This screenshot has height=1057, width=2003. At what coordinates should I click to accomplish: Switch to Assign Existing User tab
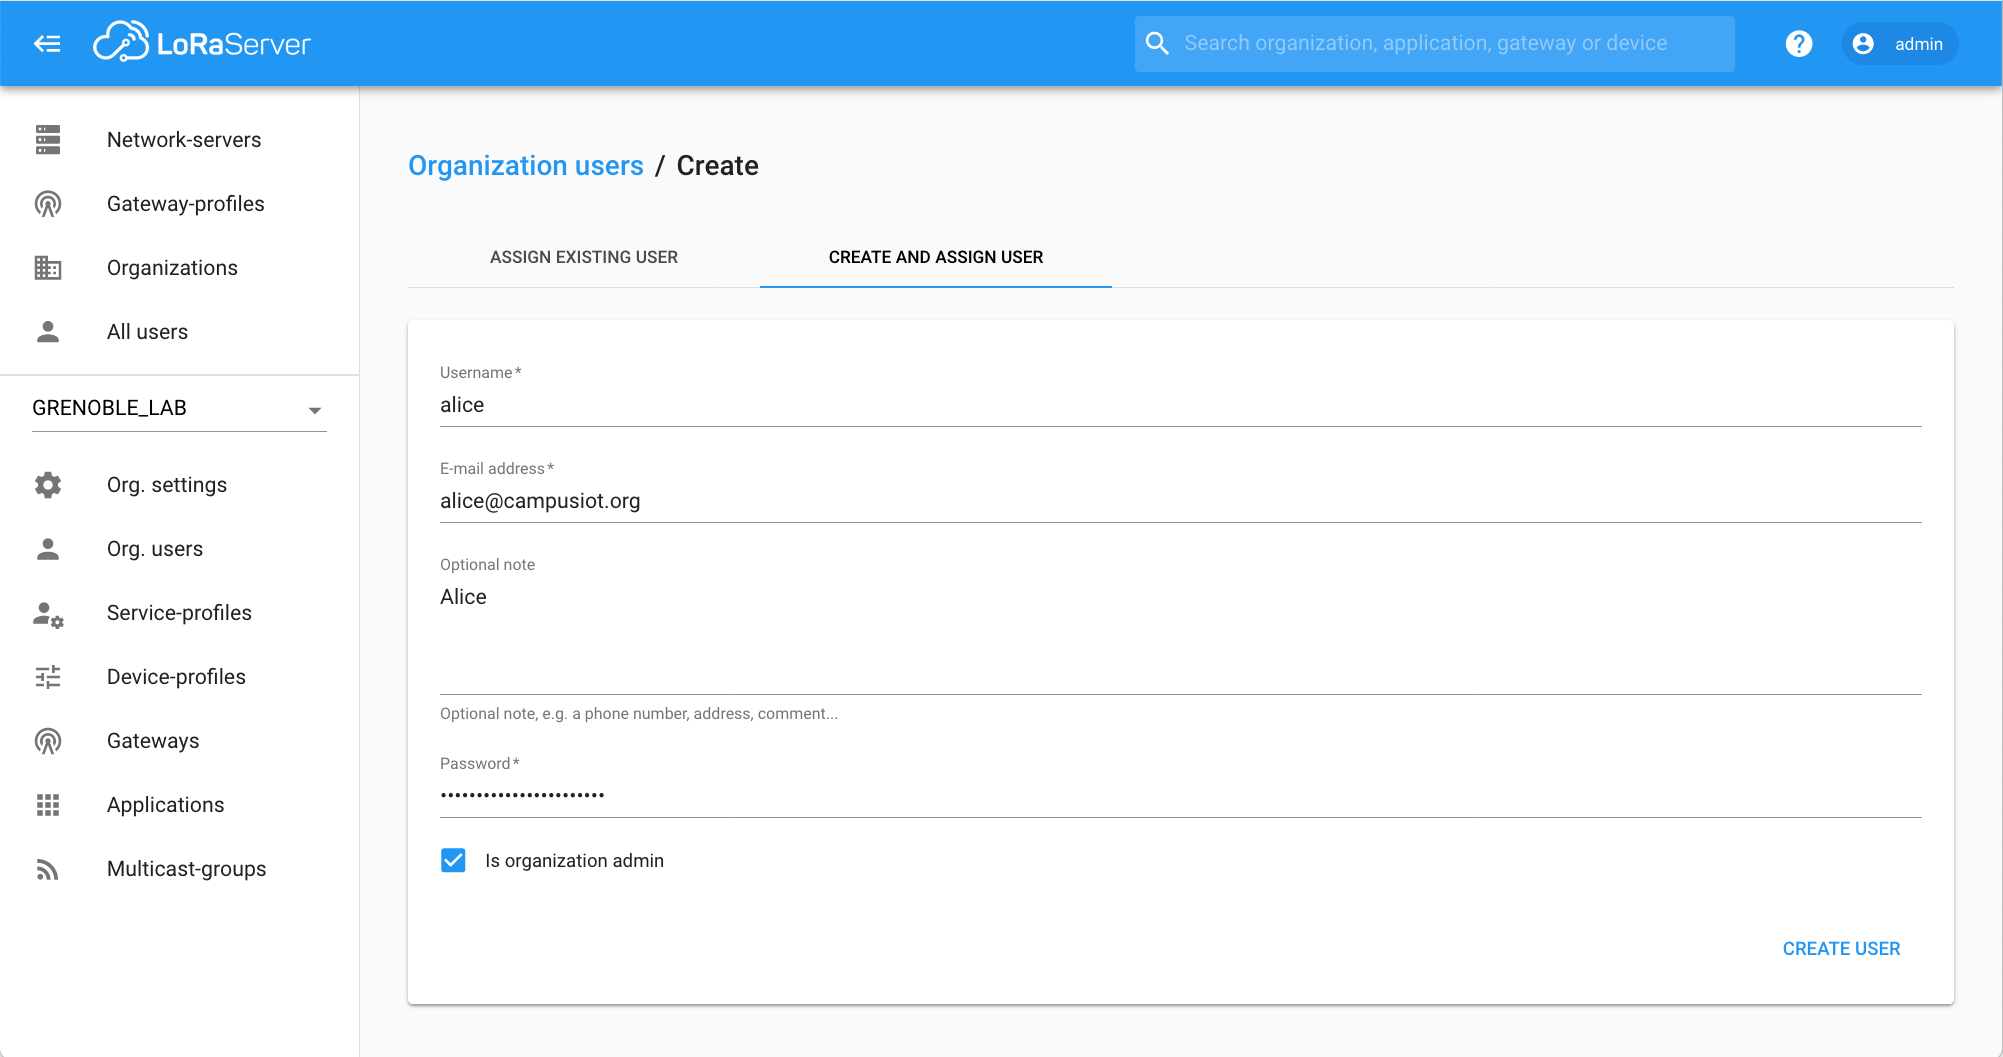(x=584, y=257)
